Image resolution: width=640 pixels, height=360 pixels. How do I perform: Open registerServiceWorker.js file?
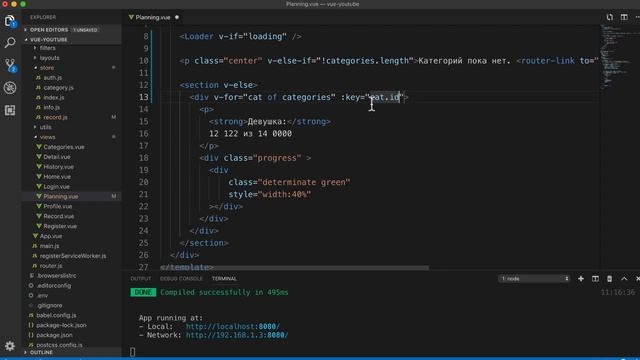point(72,256)
